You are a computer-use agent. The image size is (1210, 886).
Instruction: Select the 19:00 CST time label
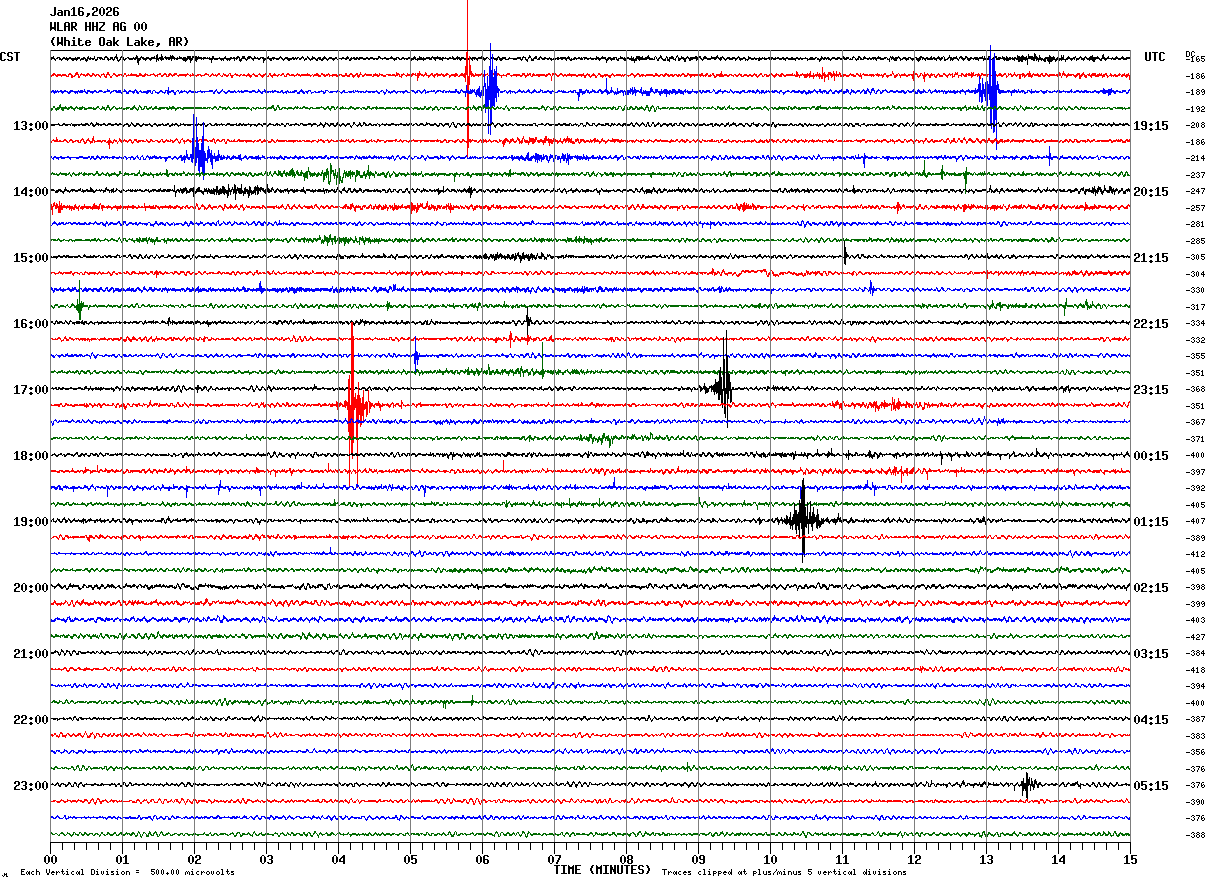click(30, 522)
